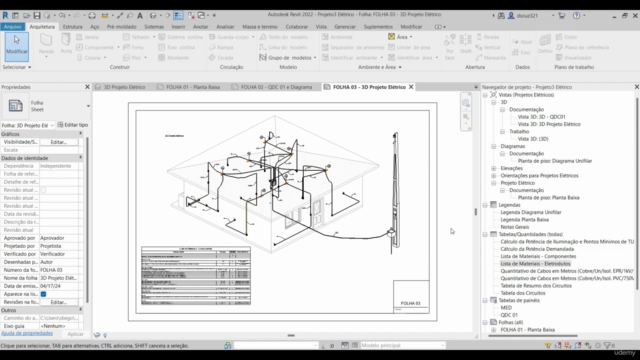This screenshot has width=640, height=360.
Task: Click the switch windows icon in Quick Access
Action: (x=202, y=16)
